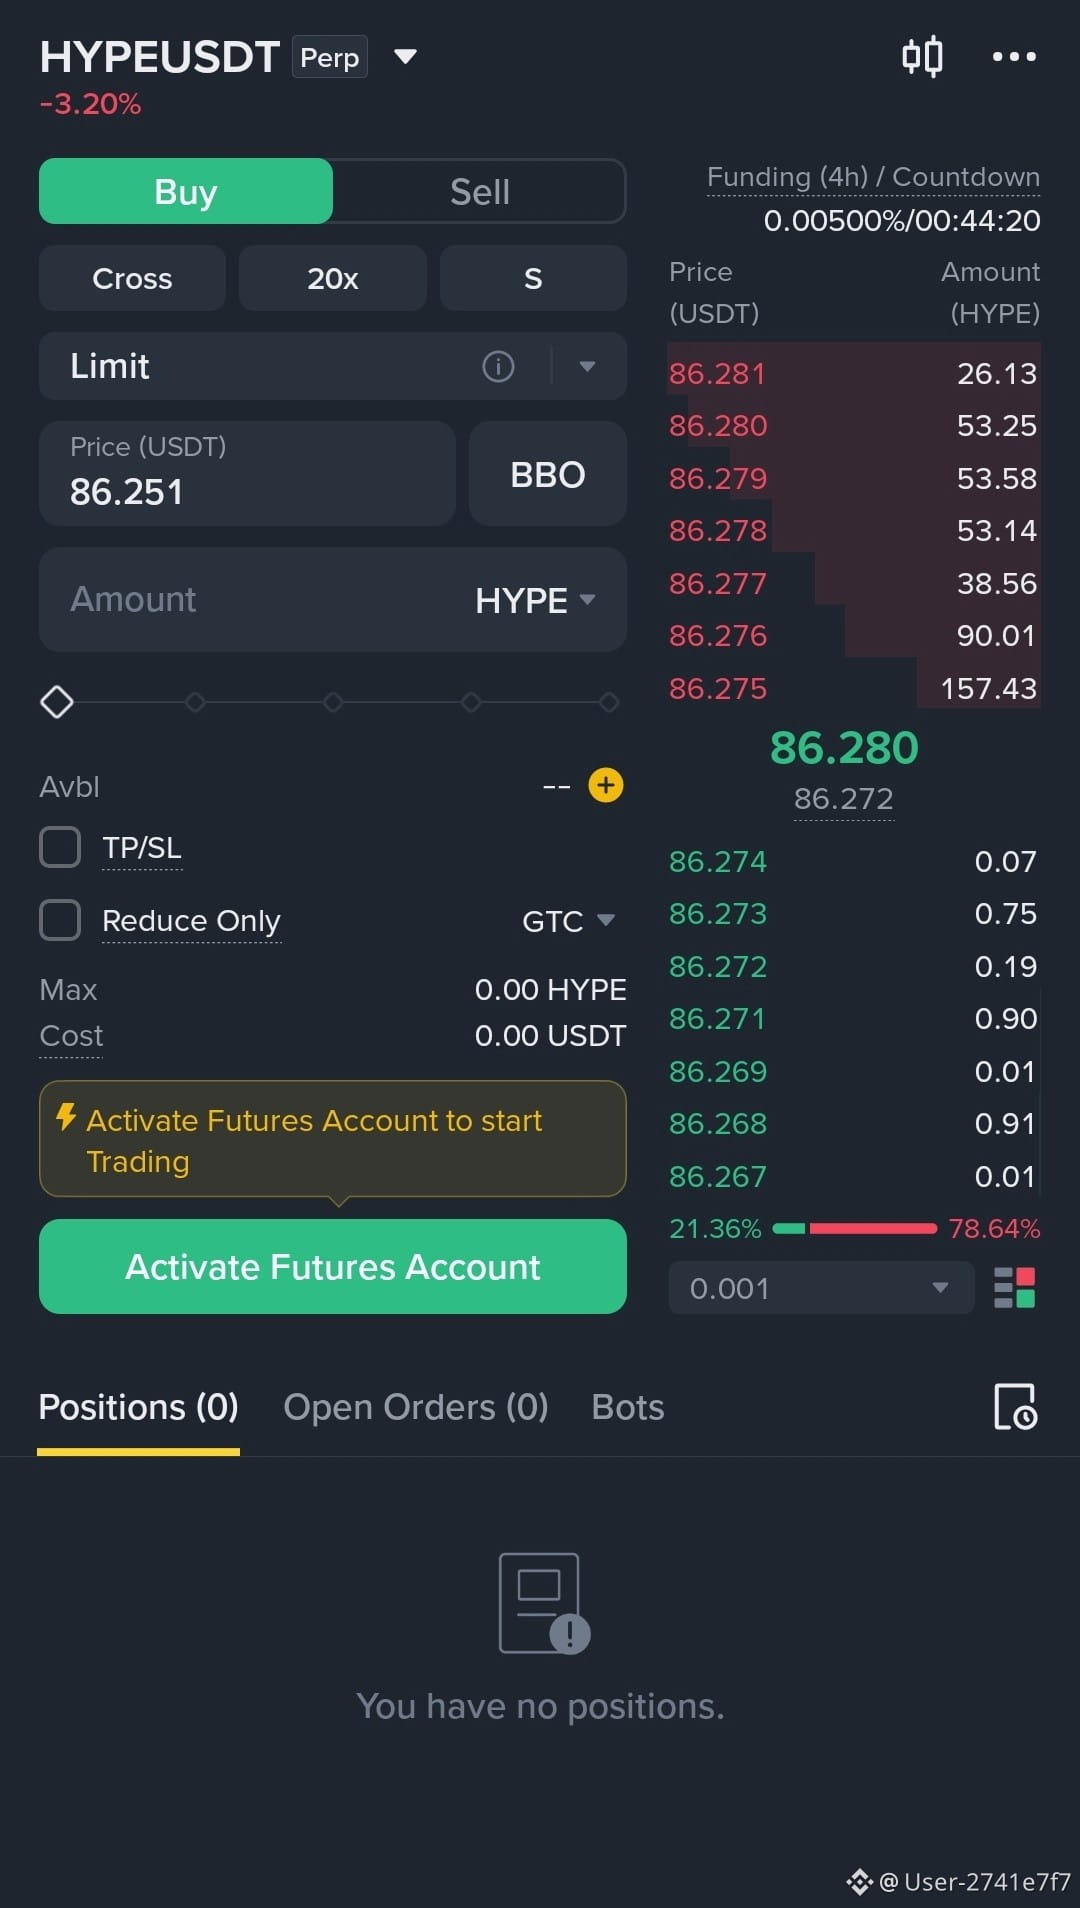This screenshot has width=1080, height=1908.
Task: Tap the amount slider's middle marker
Action: pyautogui.click(x=333, y=702)
